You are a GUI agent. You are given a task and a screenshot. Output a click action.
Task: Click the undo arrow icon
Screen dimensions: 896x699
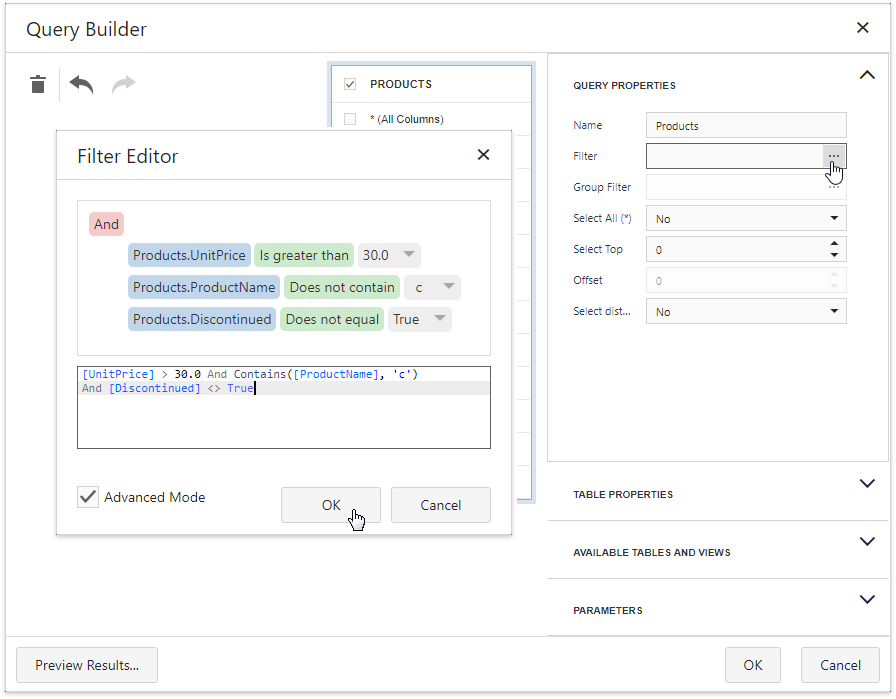pos(81,85)
